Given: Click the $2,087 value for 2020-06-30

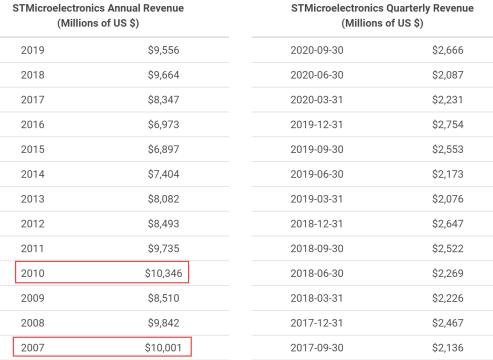Looking at the screenshot, I should point(448,75).
